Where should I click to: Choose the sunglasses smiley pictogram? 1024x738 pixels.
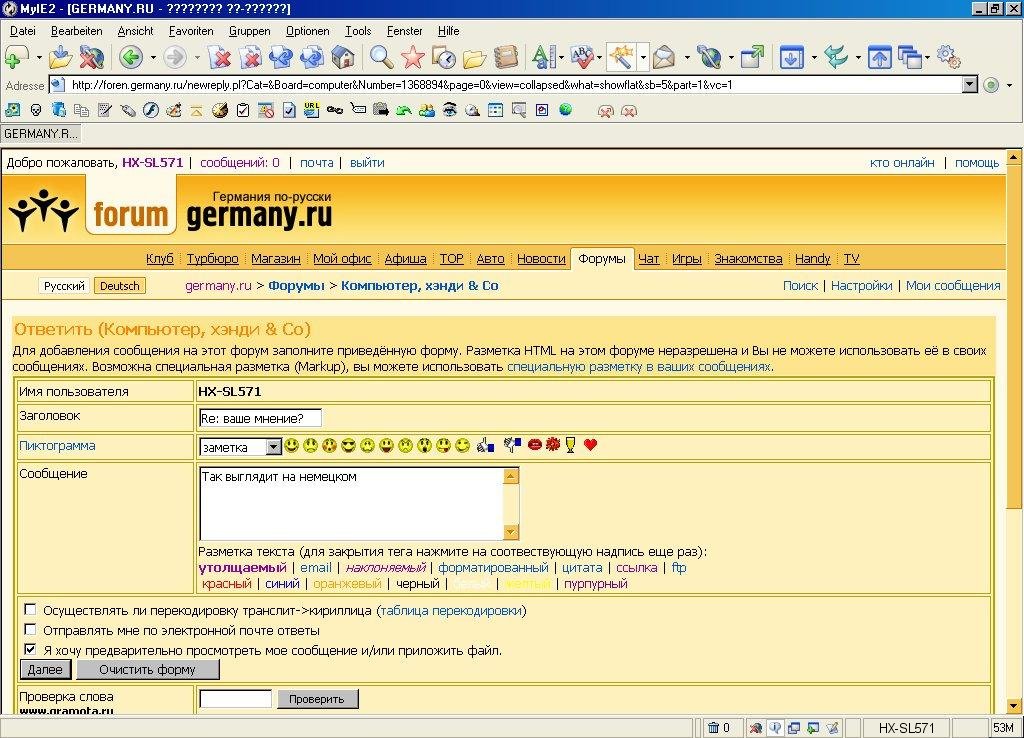(349, 445)
